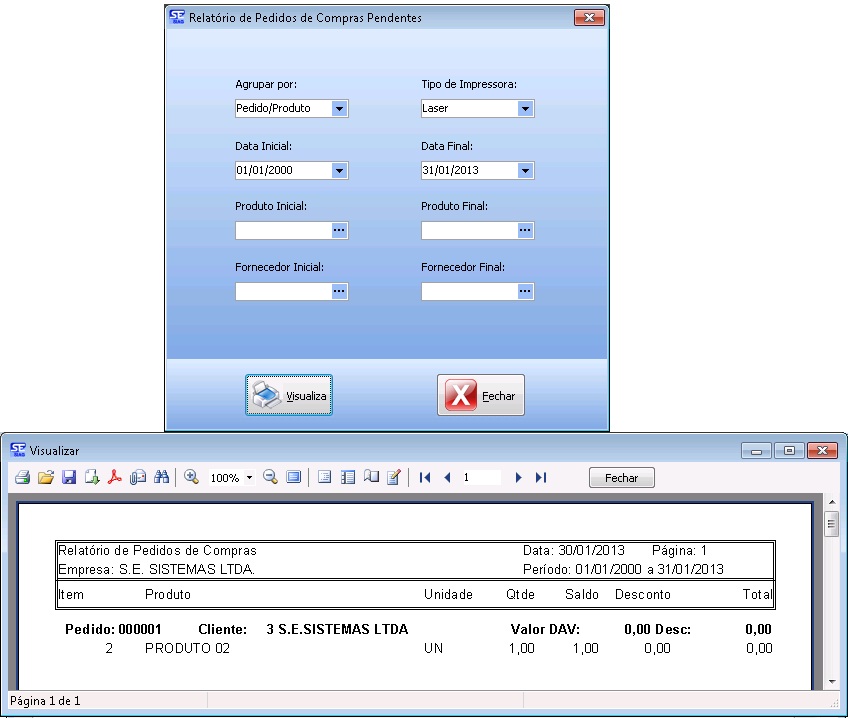848x718 pixels.
Task: Click the Fechar button with red X
Action: (x=481, y=396)
